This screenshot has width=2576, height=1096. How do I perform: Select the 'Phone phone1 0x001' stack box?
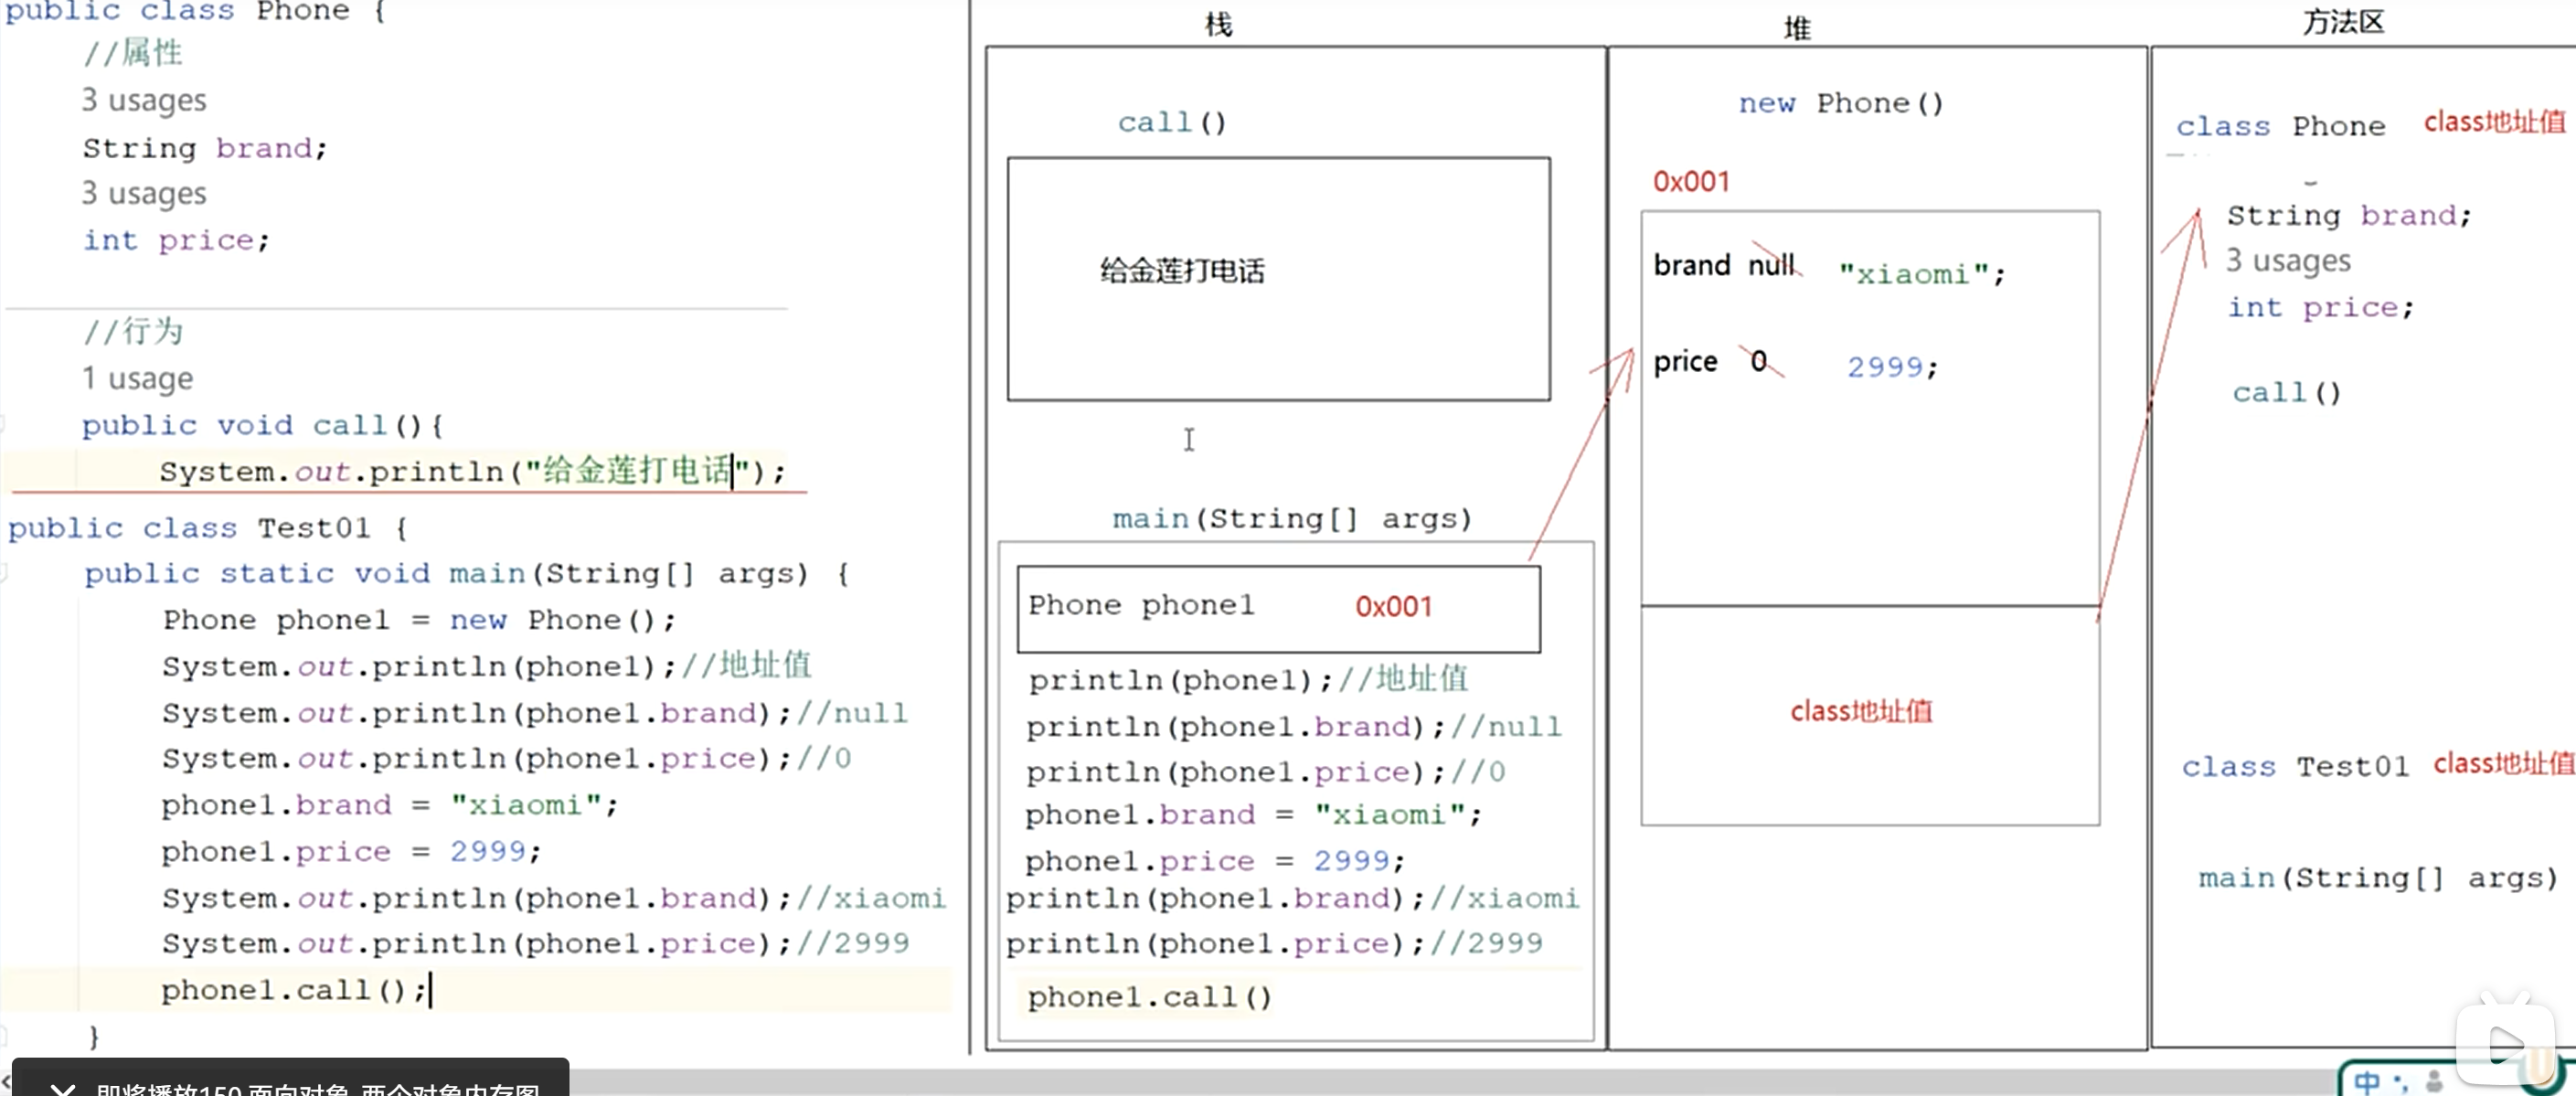(x=1277, y=608)
